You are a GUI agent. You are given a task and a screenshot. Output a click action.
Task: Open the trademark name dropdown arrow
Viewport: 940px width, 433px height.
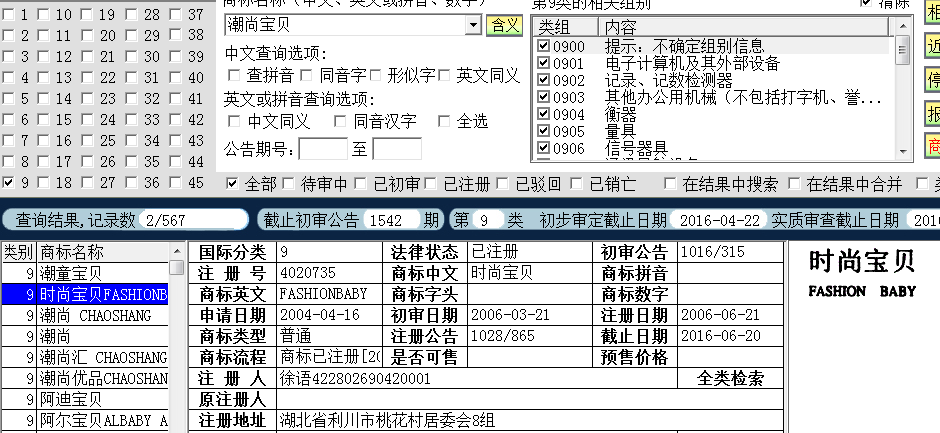474,25
